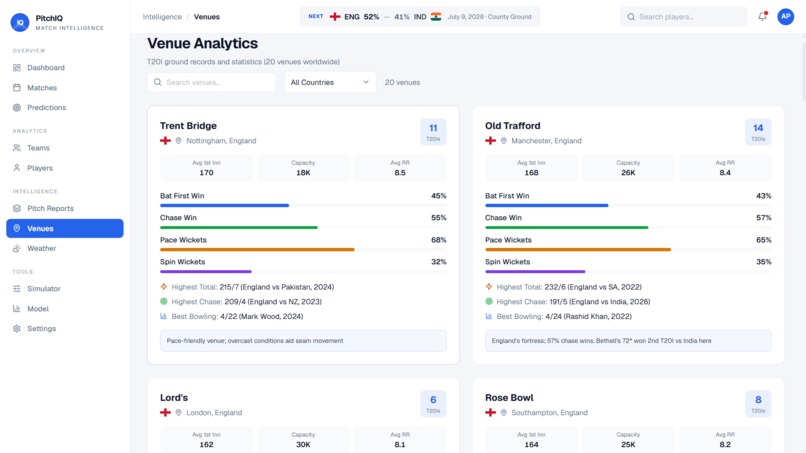Open the AP user avatar menu
This screenshot has width=806, height=453.
[785, 16]
